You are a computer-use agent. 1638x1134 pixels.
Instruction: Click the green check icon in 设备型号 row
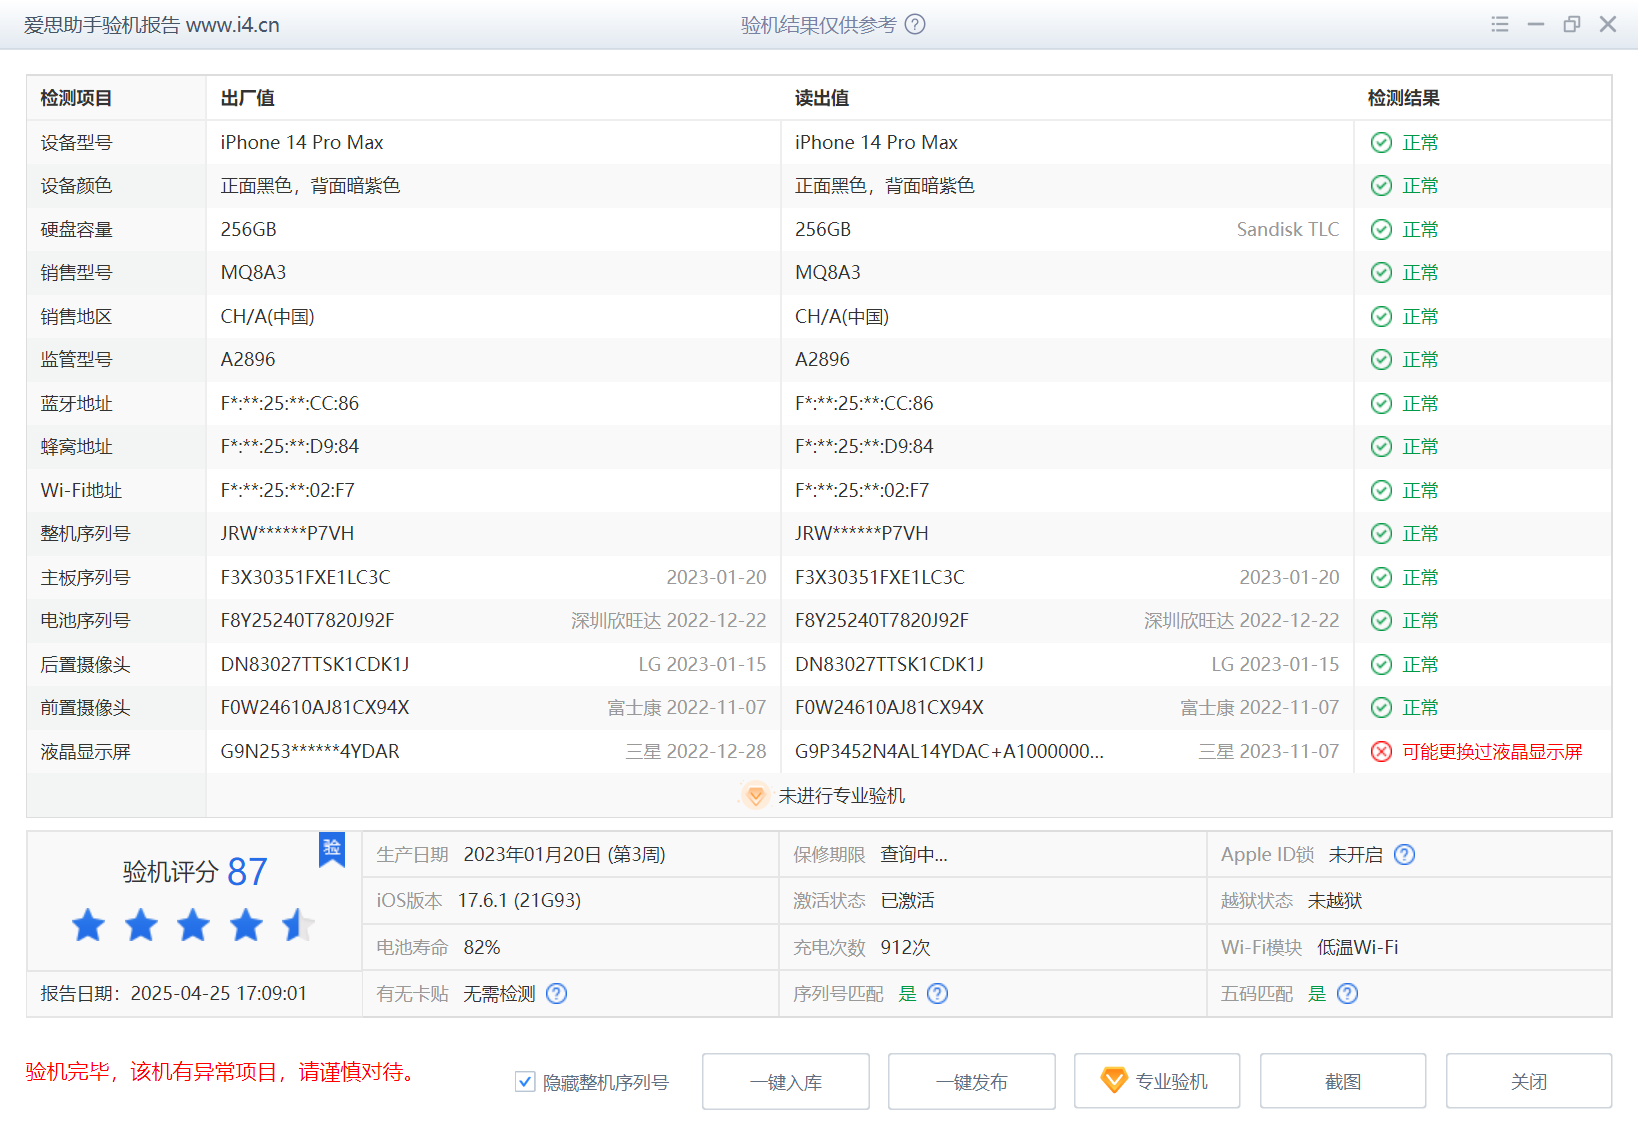[1381, 142]
